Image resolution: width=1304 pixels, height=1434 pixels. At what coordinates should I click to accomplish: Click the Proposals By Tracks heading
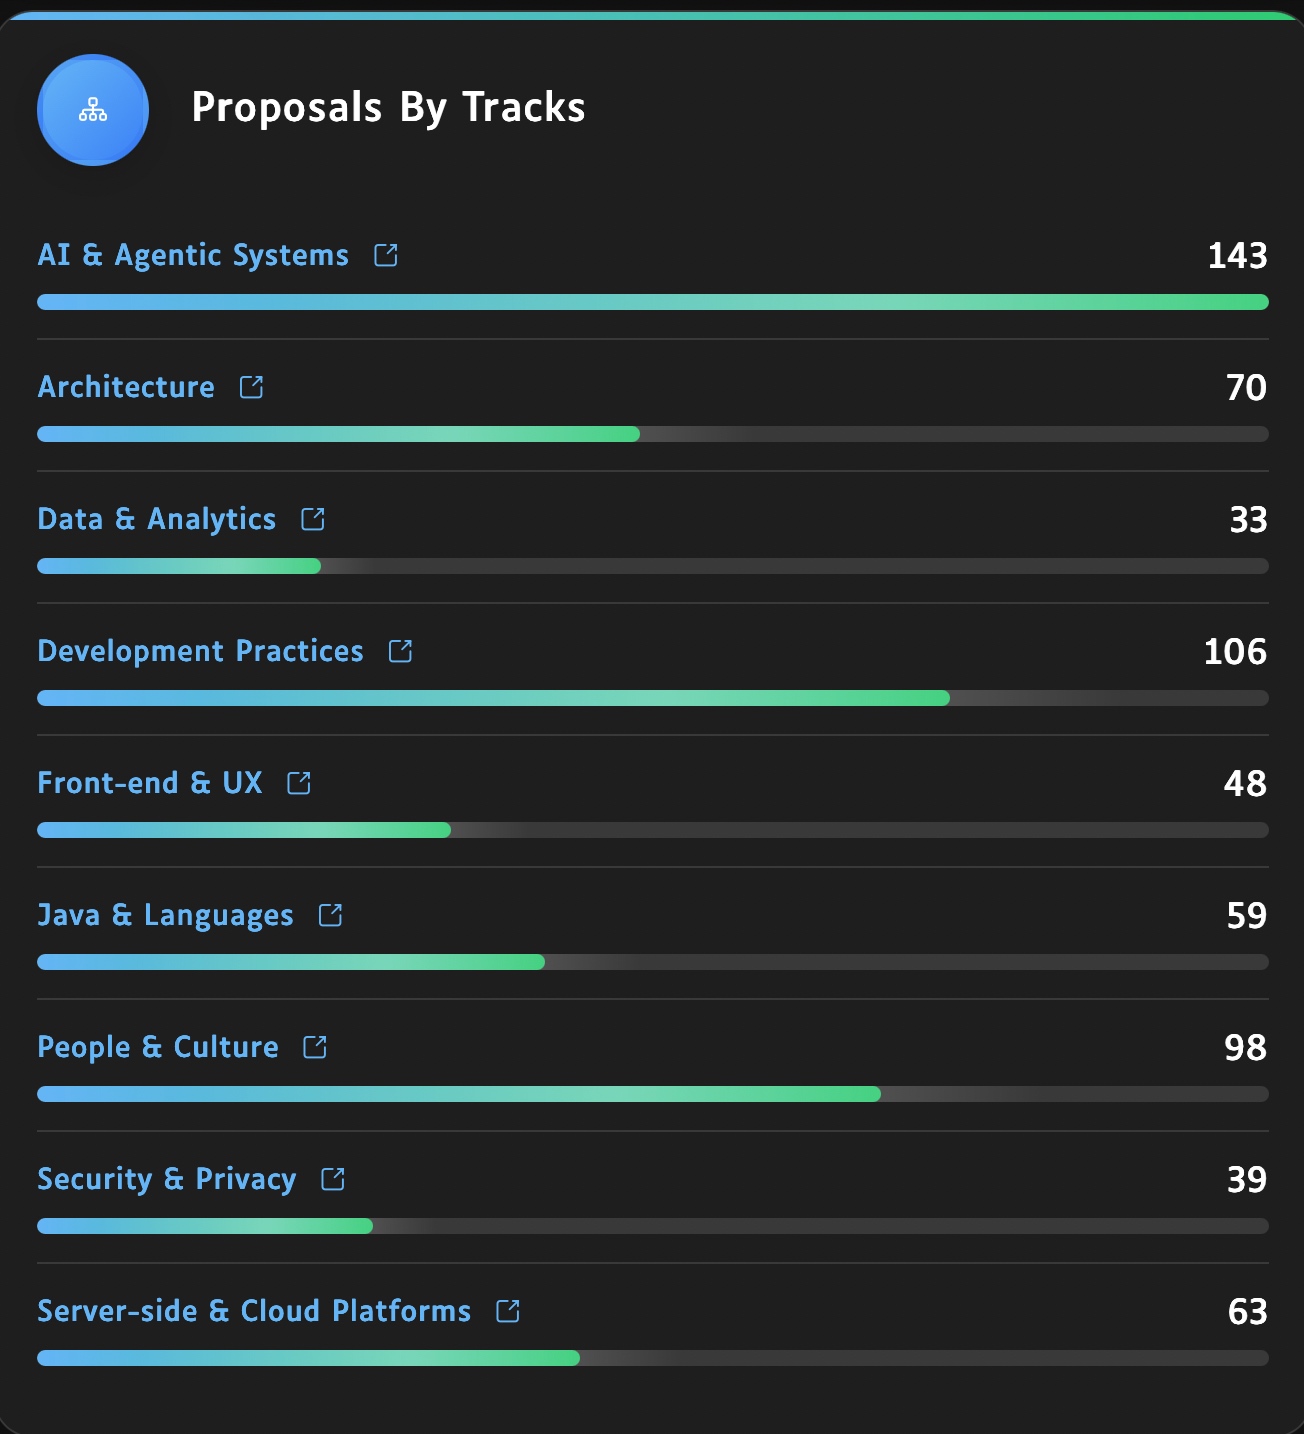(388, 108)
